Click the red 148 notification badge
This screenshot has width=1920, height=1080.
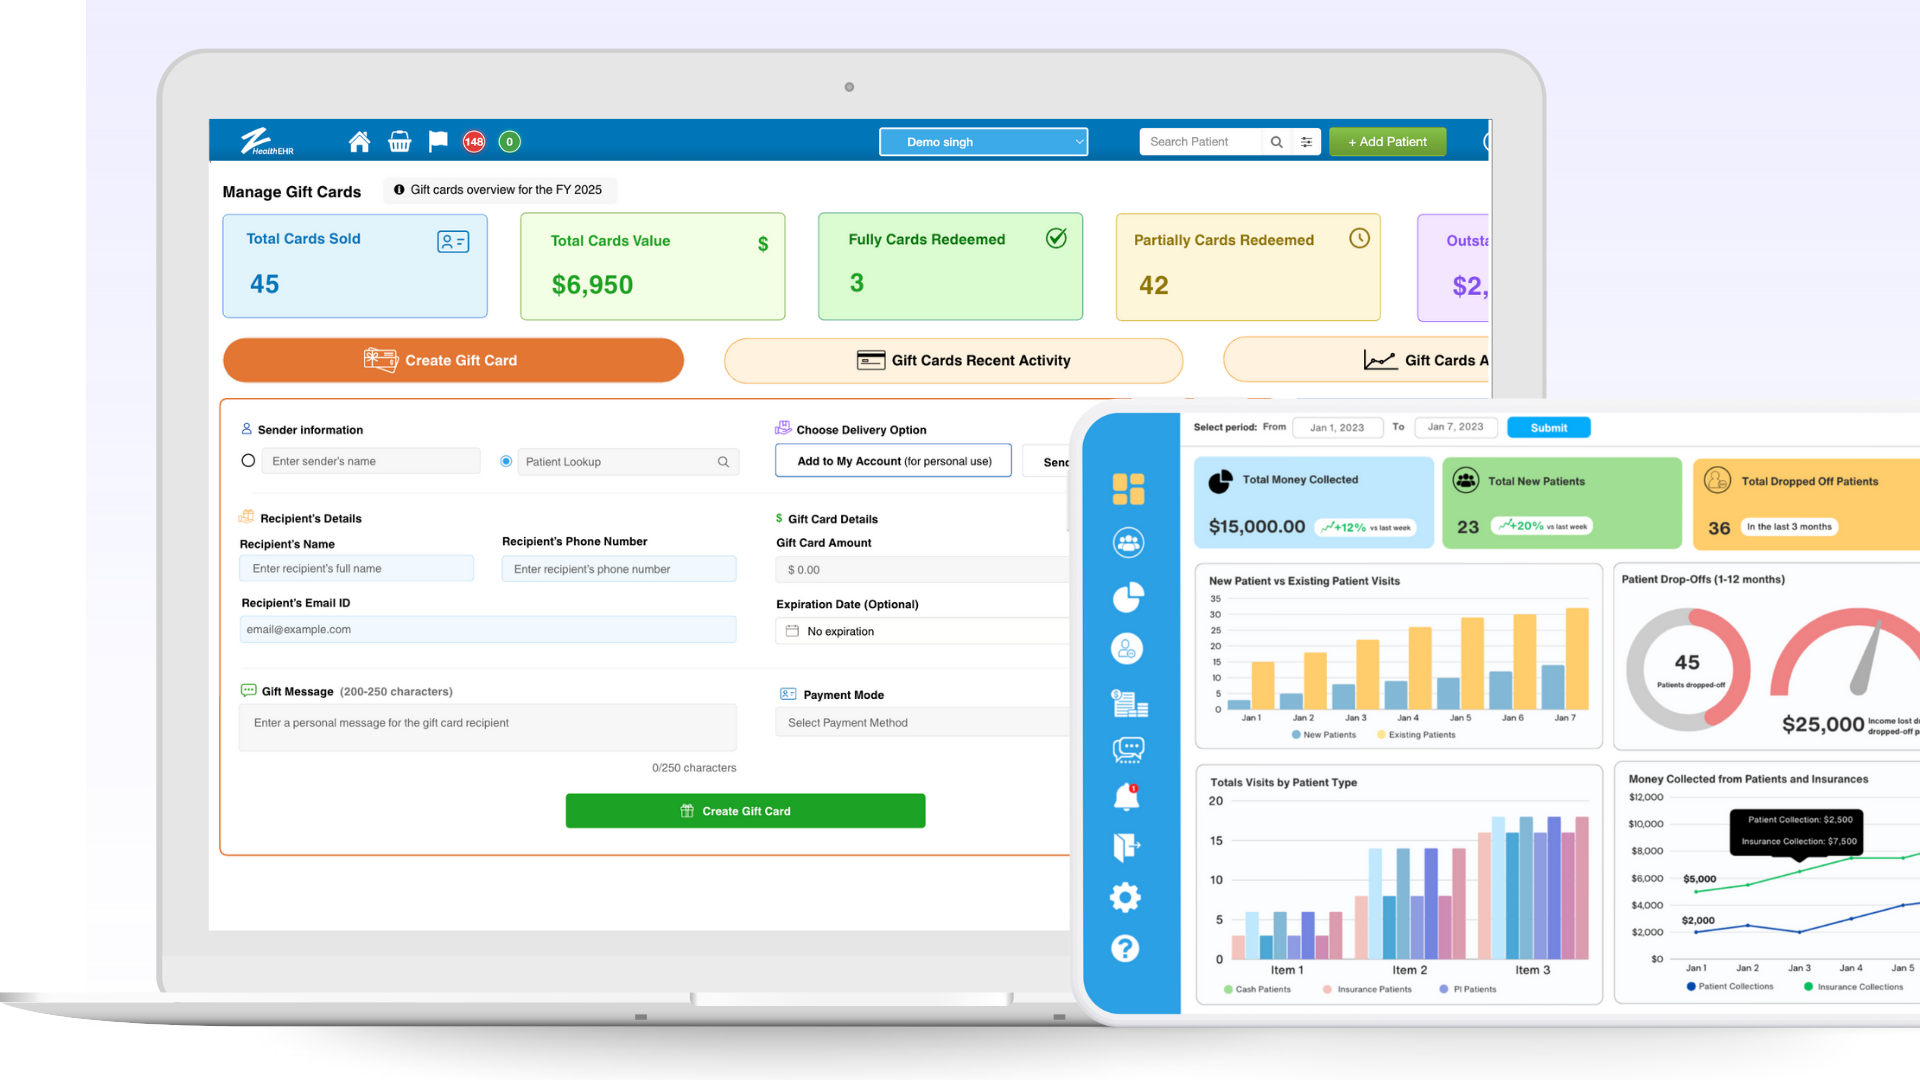pos(474,142)
